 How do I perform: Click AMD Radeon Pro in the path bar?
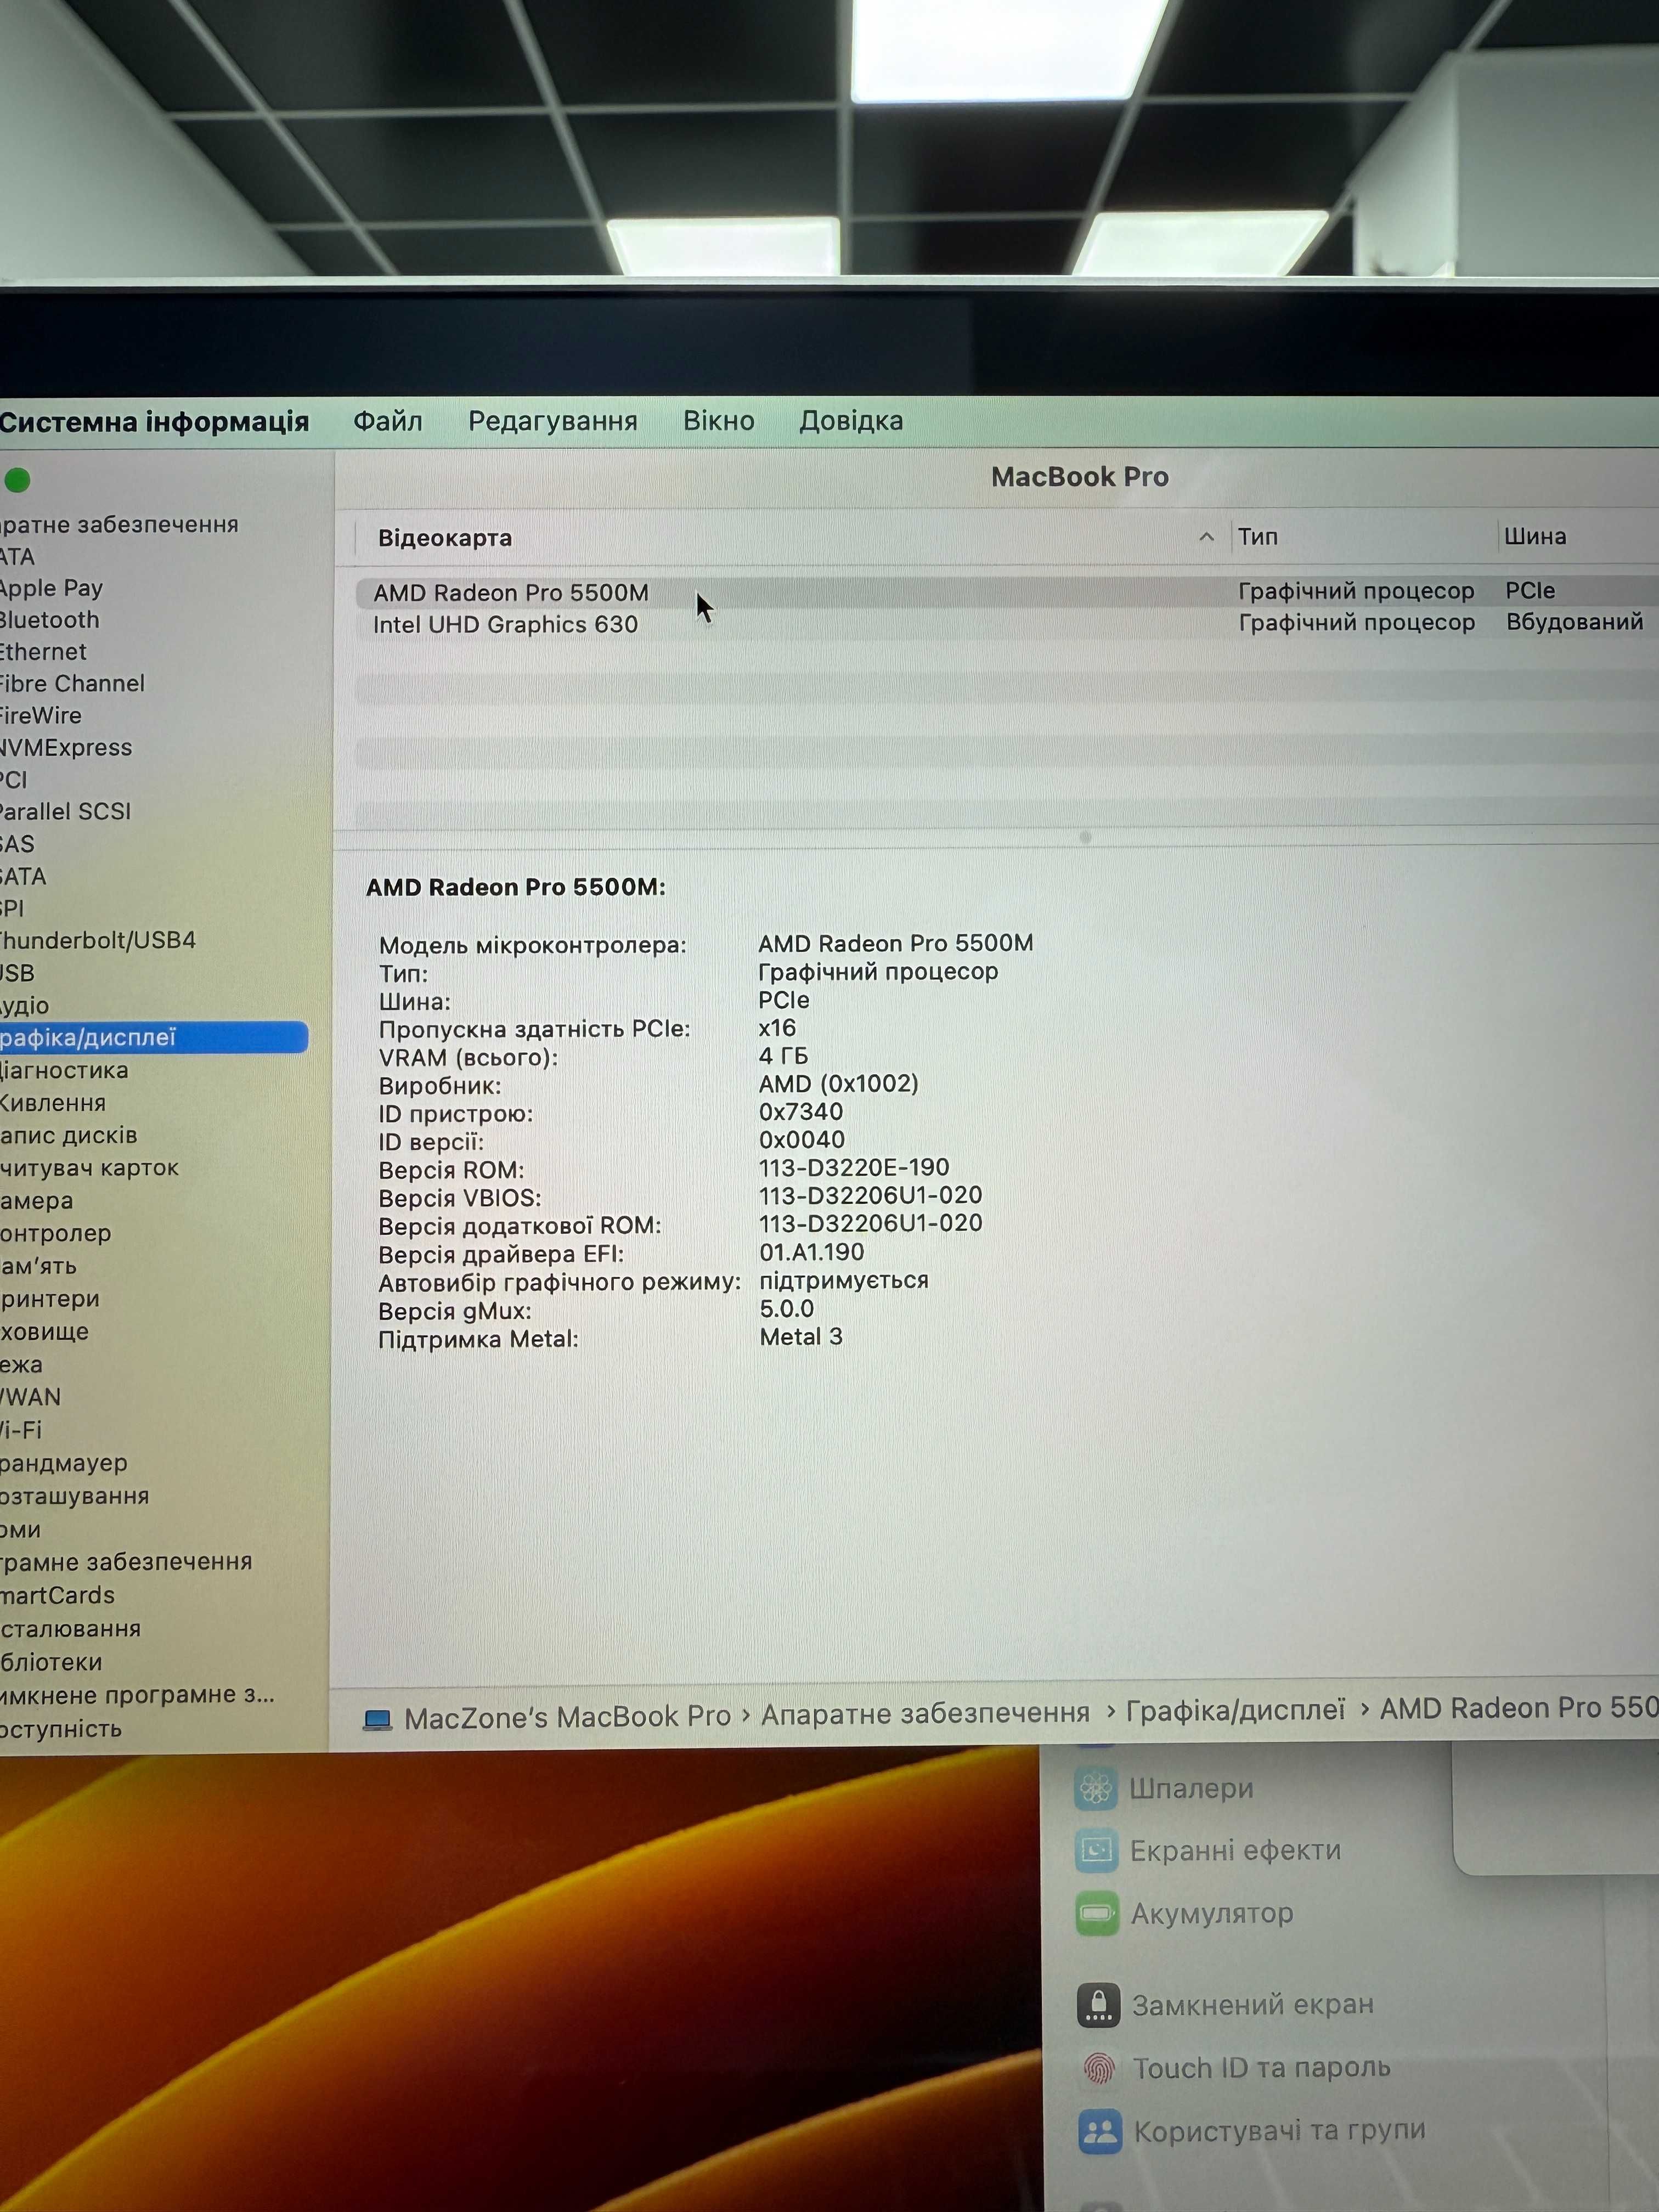tap(1519, 1707)
